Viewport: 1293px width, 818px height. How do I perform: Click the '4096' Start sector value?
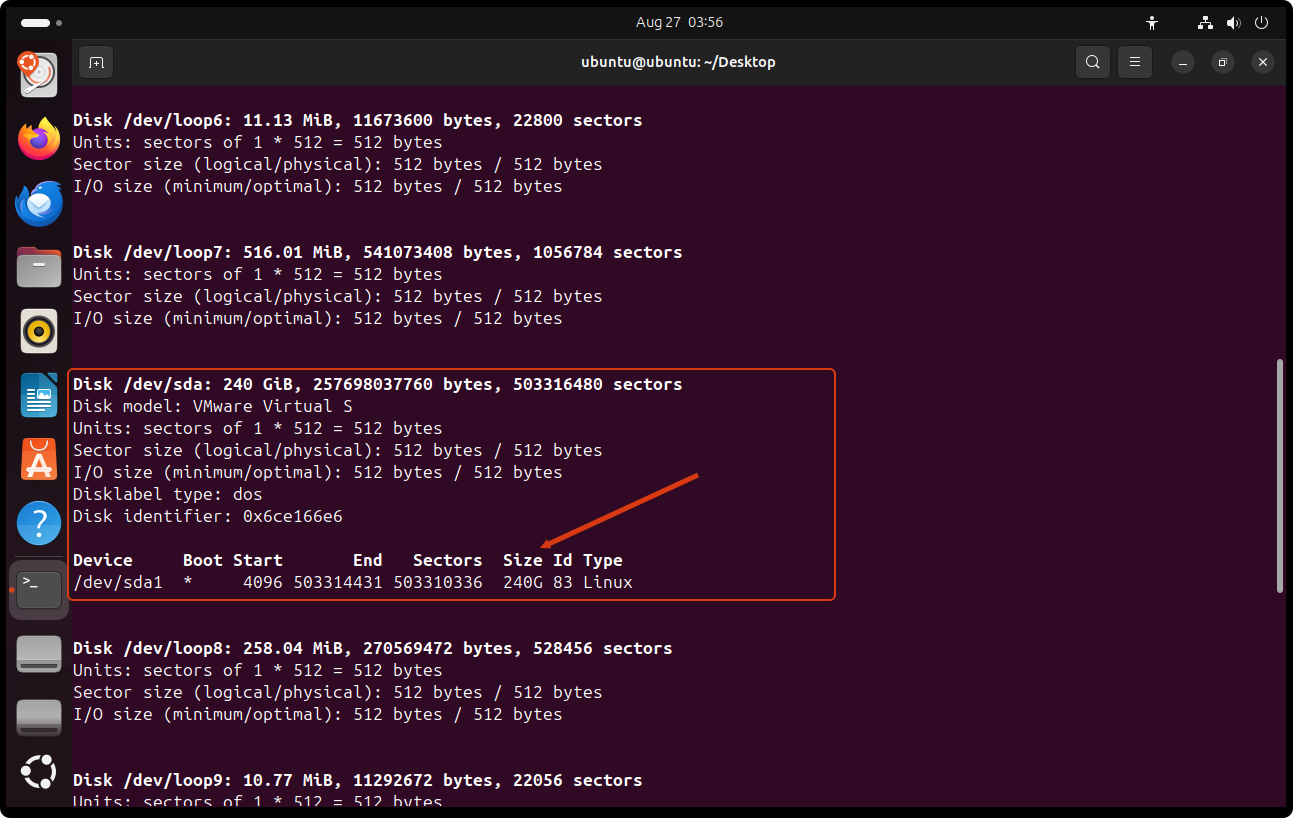263,582
